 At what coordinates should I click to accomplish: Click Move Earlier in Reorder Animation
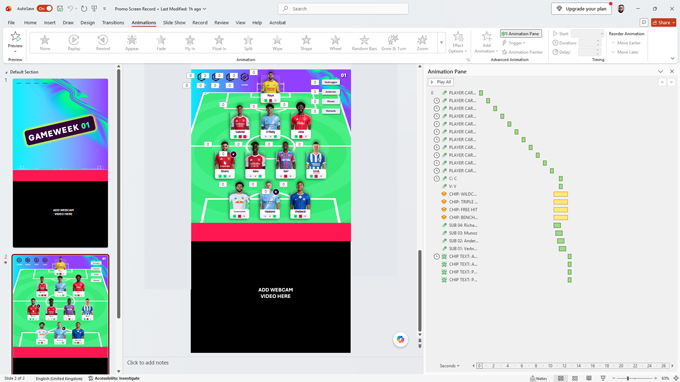626,43
